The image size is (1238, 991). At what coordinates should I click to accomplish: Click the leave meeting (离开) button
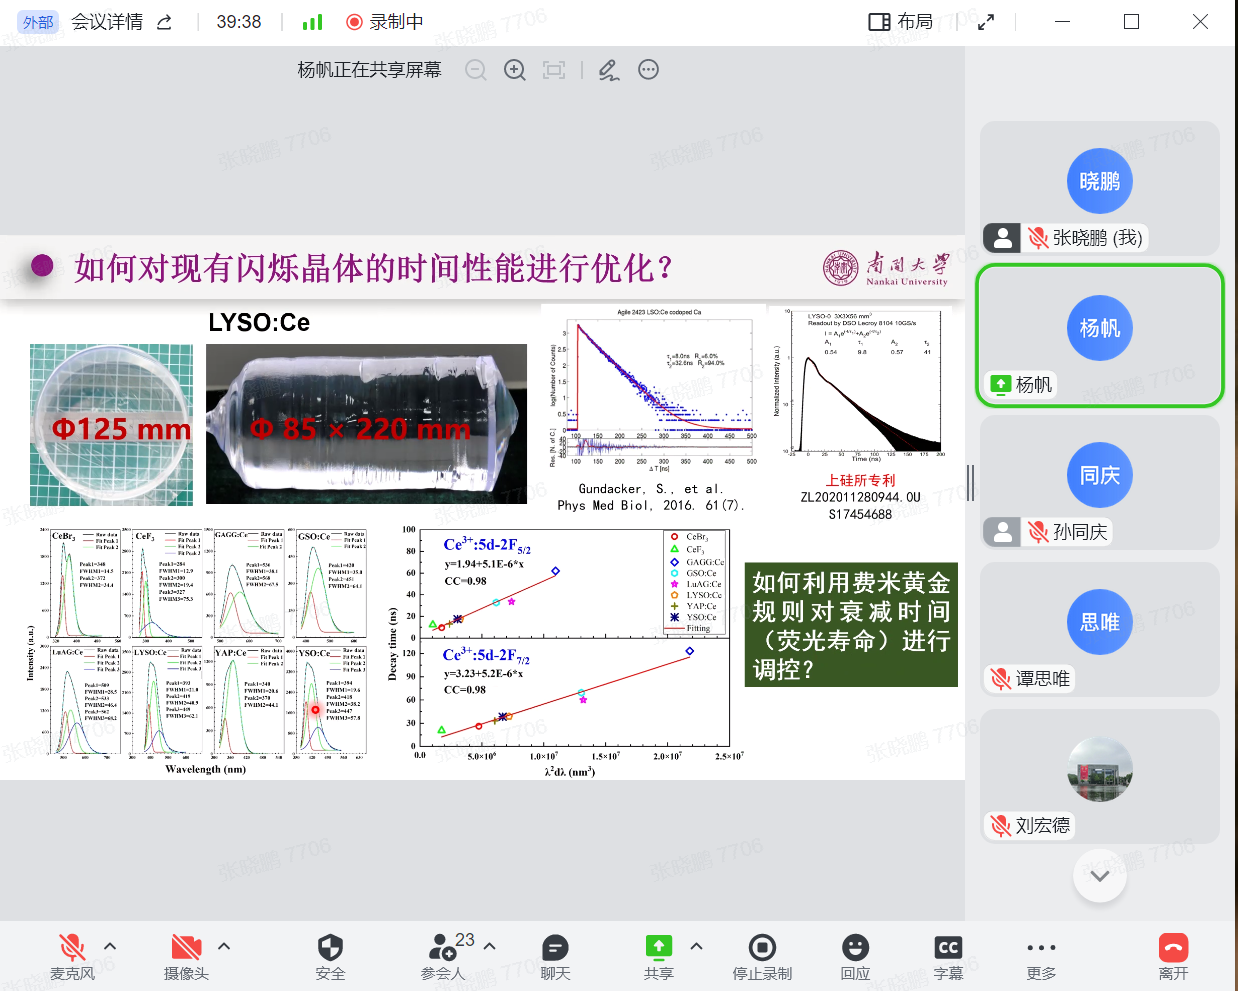[x=1173, y=948]
